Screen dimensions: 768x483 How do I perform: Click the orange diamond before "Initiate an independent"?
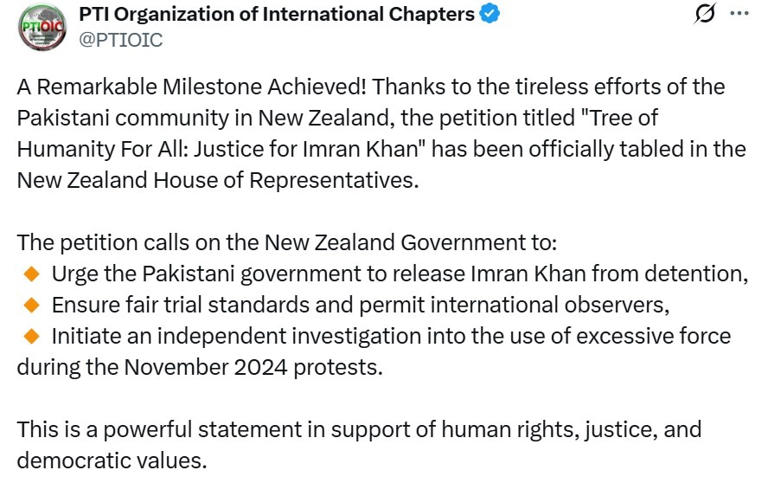31,335
